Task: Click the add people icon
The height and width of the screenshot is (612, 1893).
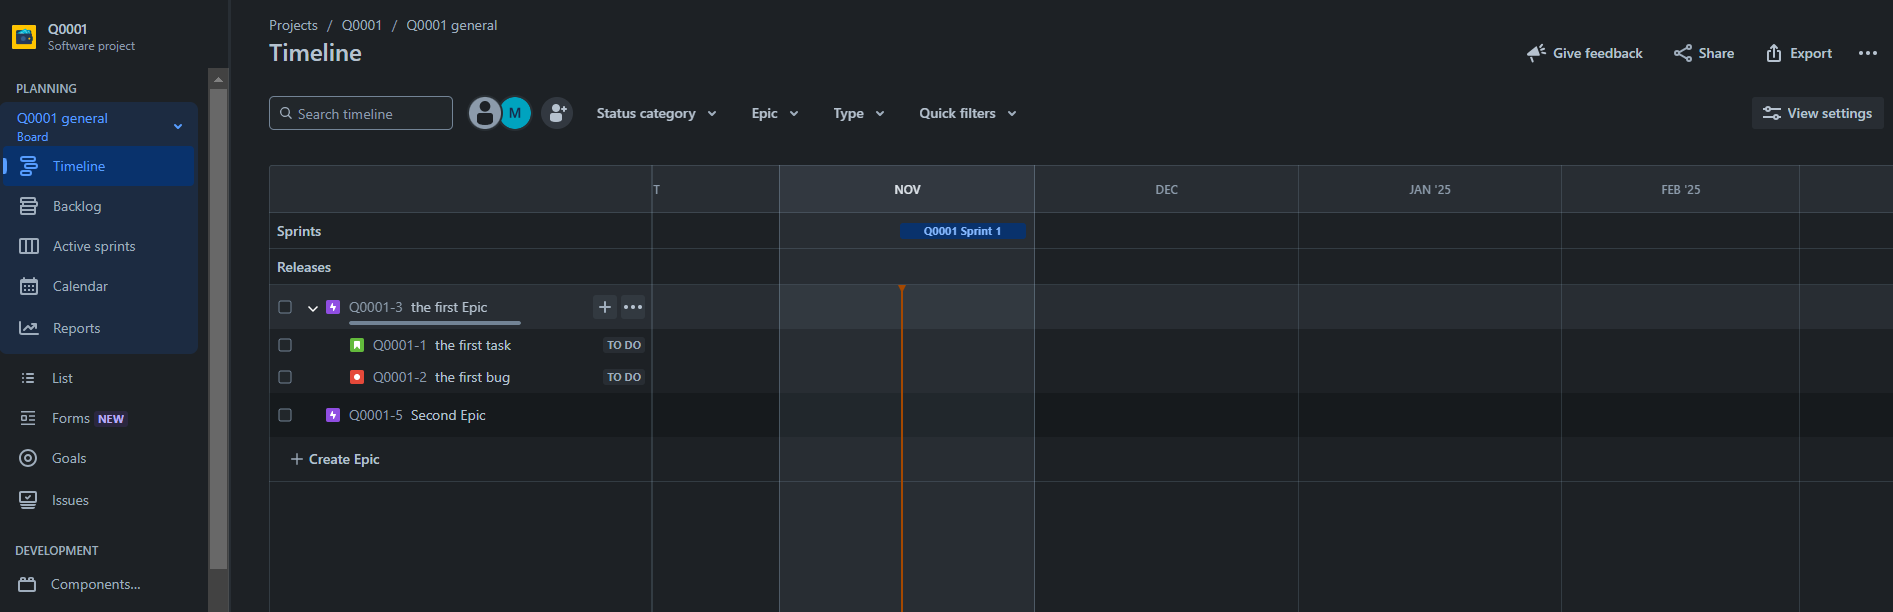Action: [557, 113]
